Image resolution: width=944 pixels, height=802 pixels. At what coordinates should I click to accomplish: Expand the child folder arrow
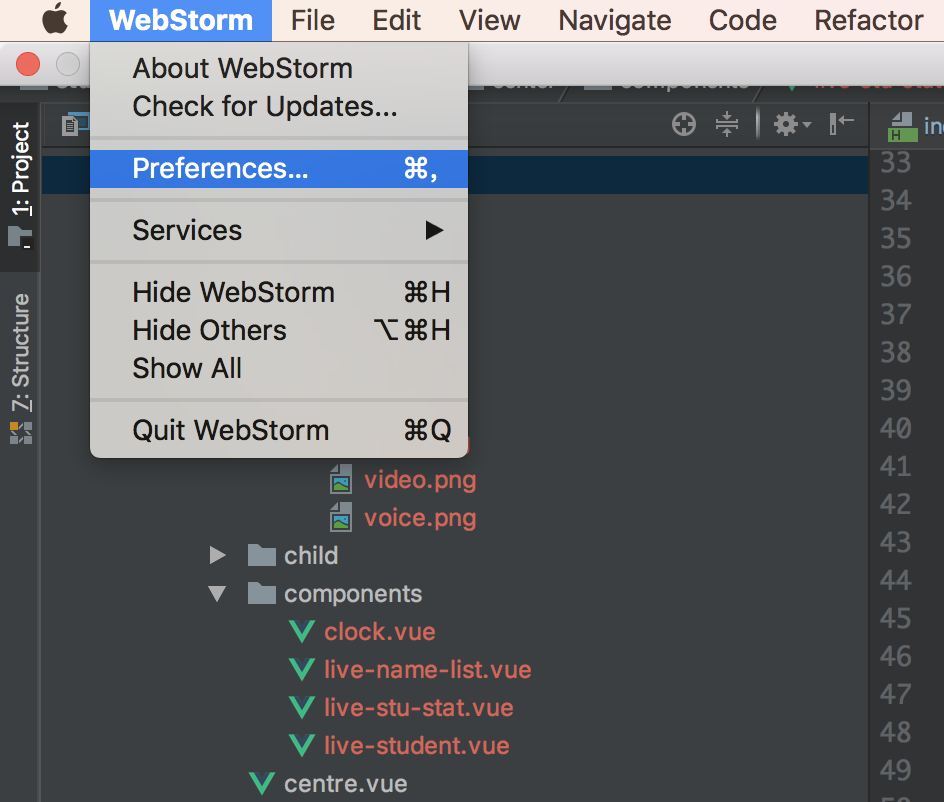(217, 556)
